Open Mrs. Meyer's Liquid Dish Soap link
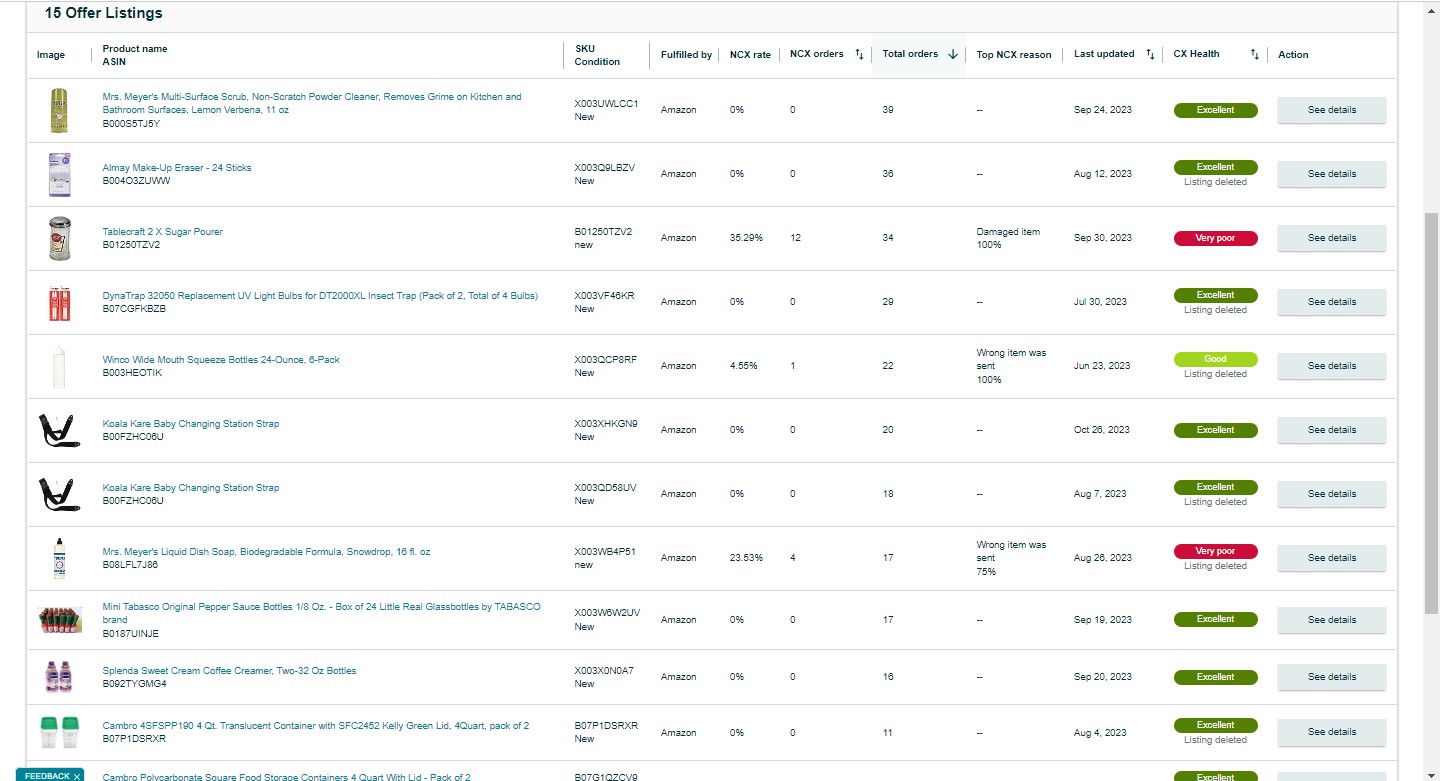The width and height of the screenshot is (1440, 781). point(267,552)
